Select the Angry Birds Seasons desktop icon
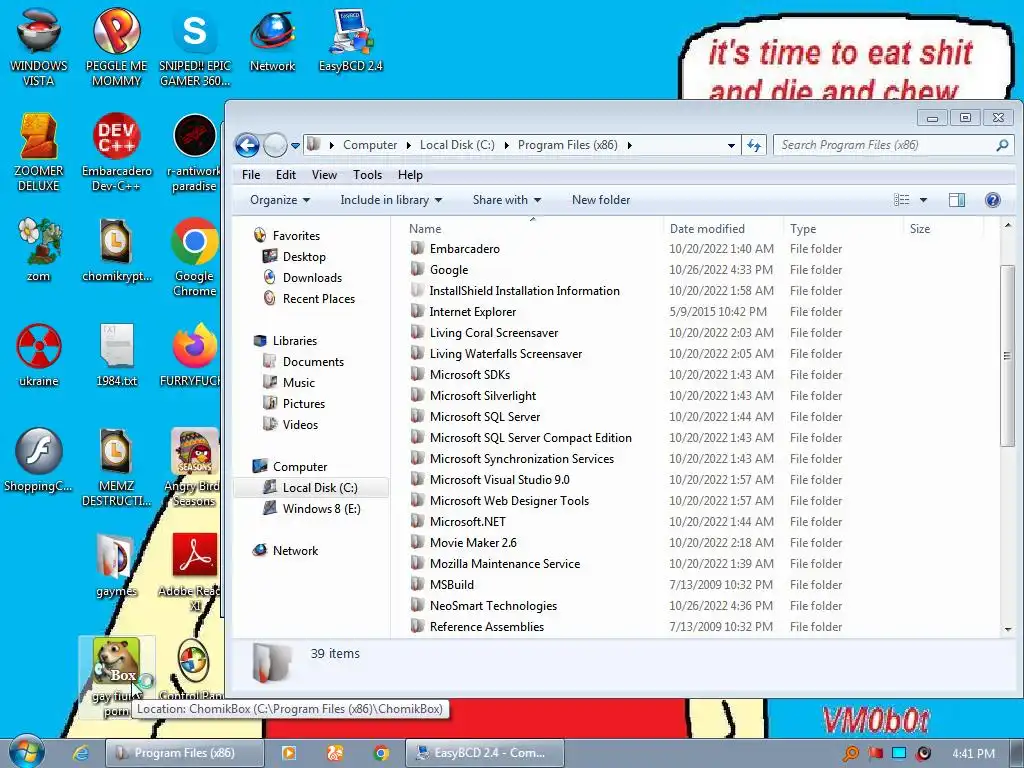The width and height of the screenshot is (1024, 768). [194, 468]
